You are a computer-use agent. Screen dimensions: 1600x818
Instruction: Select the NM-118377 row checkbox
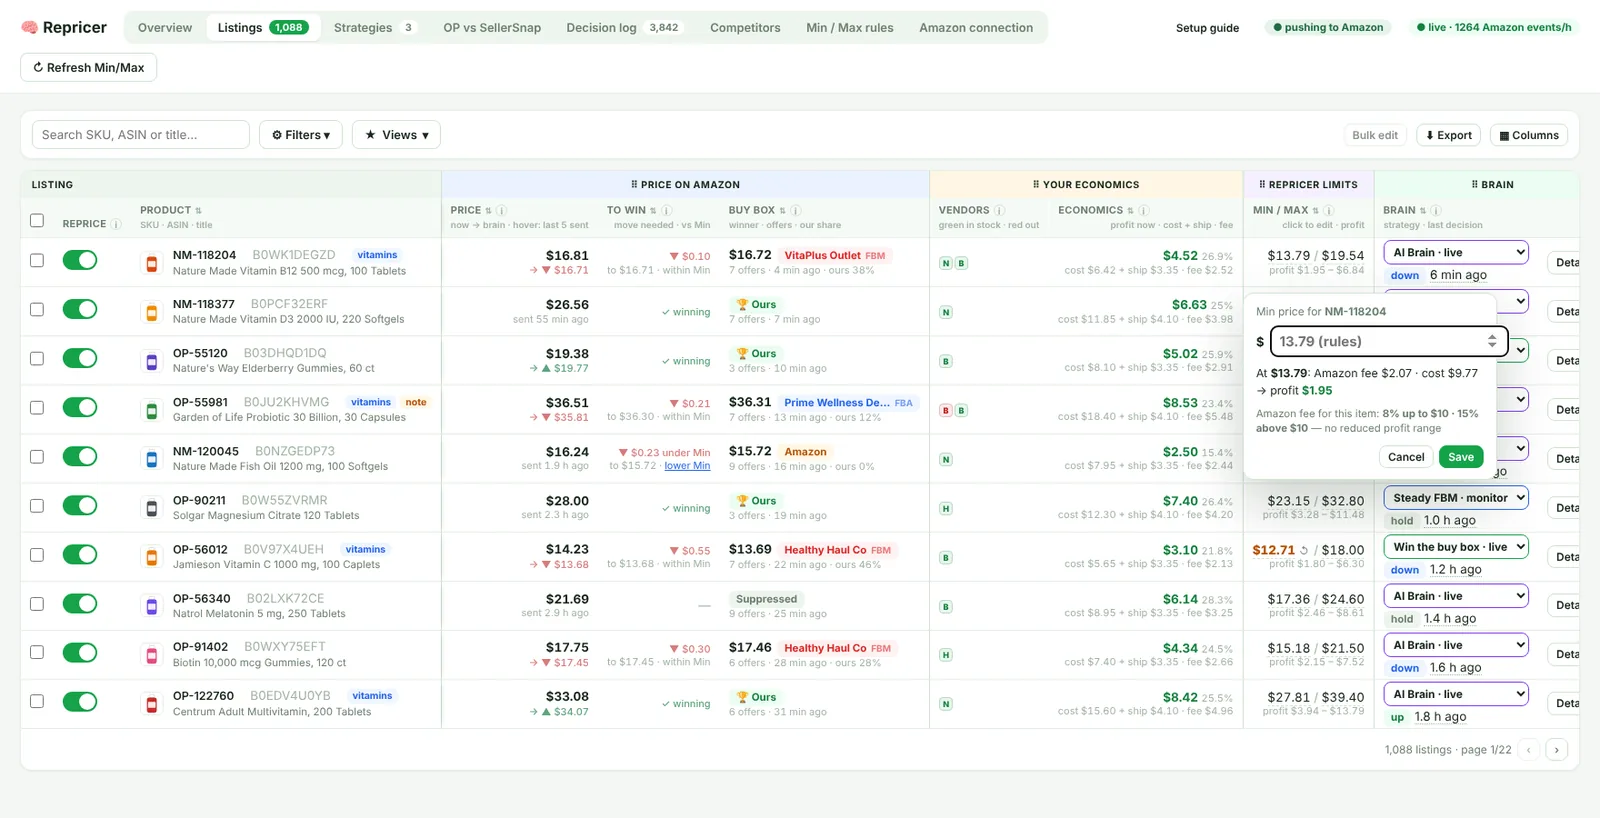[x=37, y=309]
